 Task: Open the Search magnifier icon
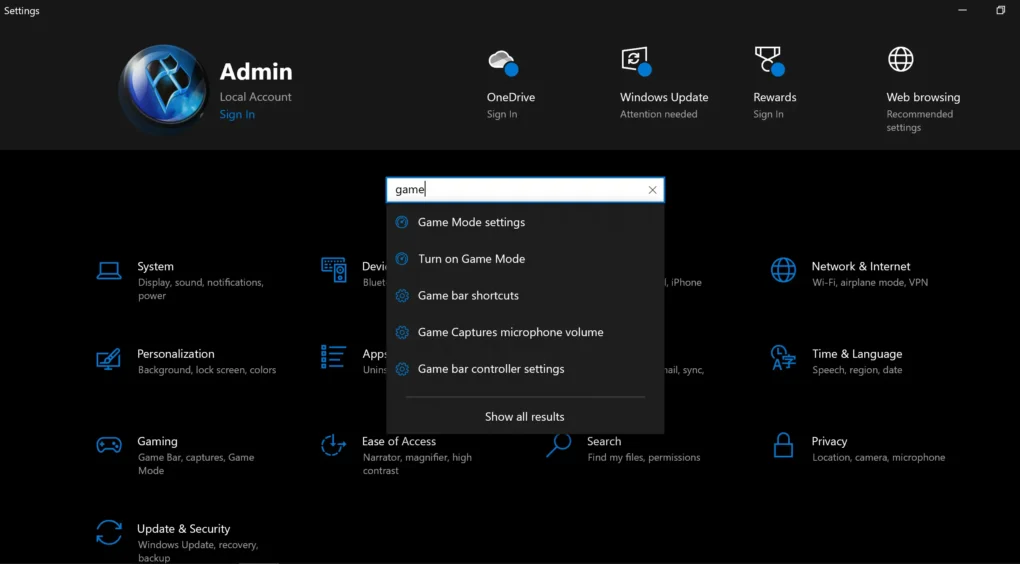point(558,445)
